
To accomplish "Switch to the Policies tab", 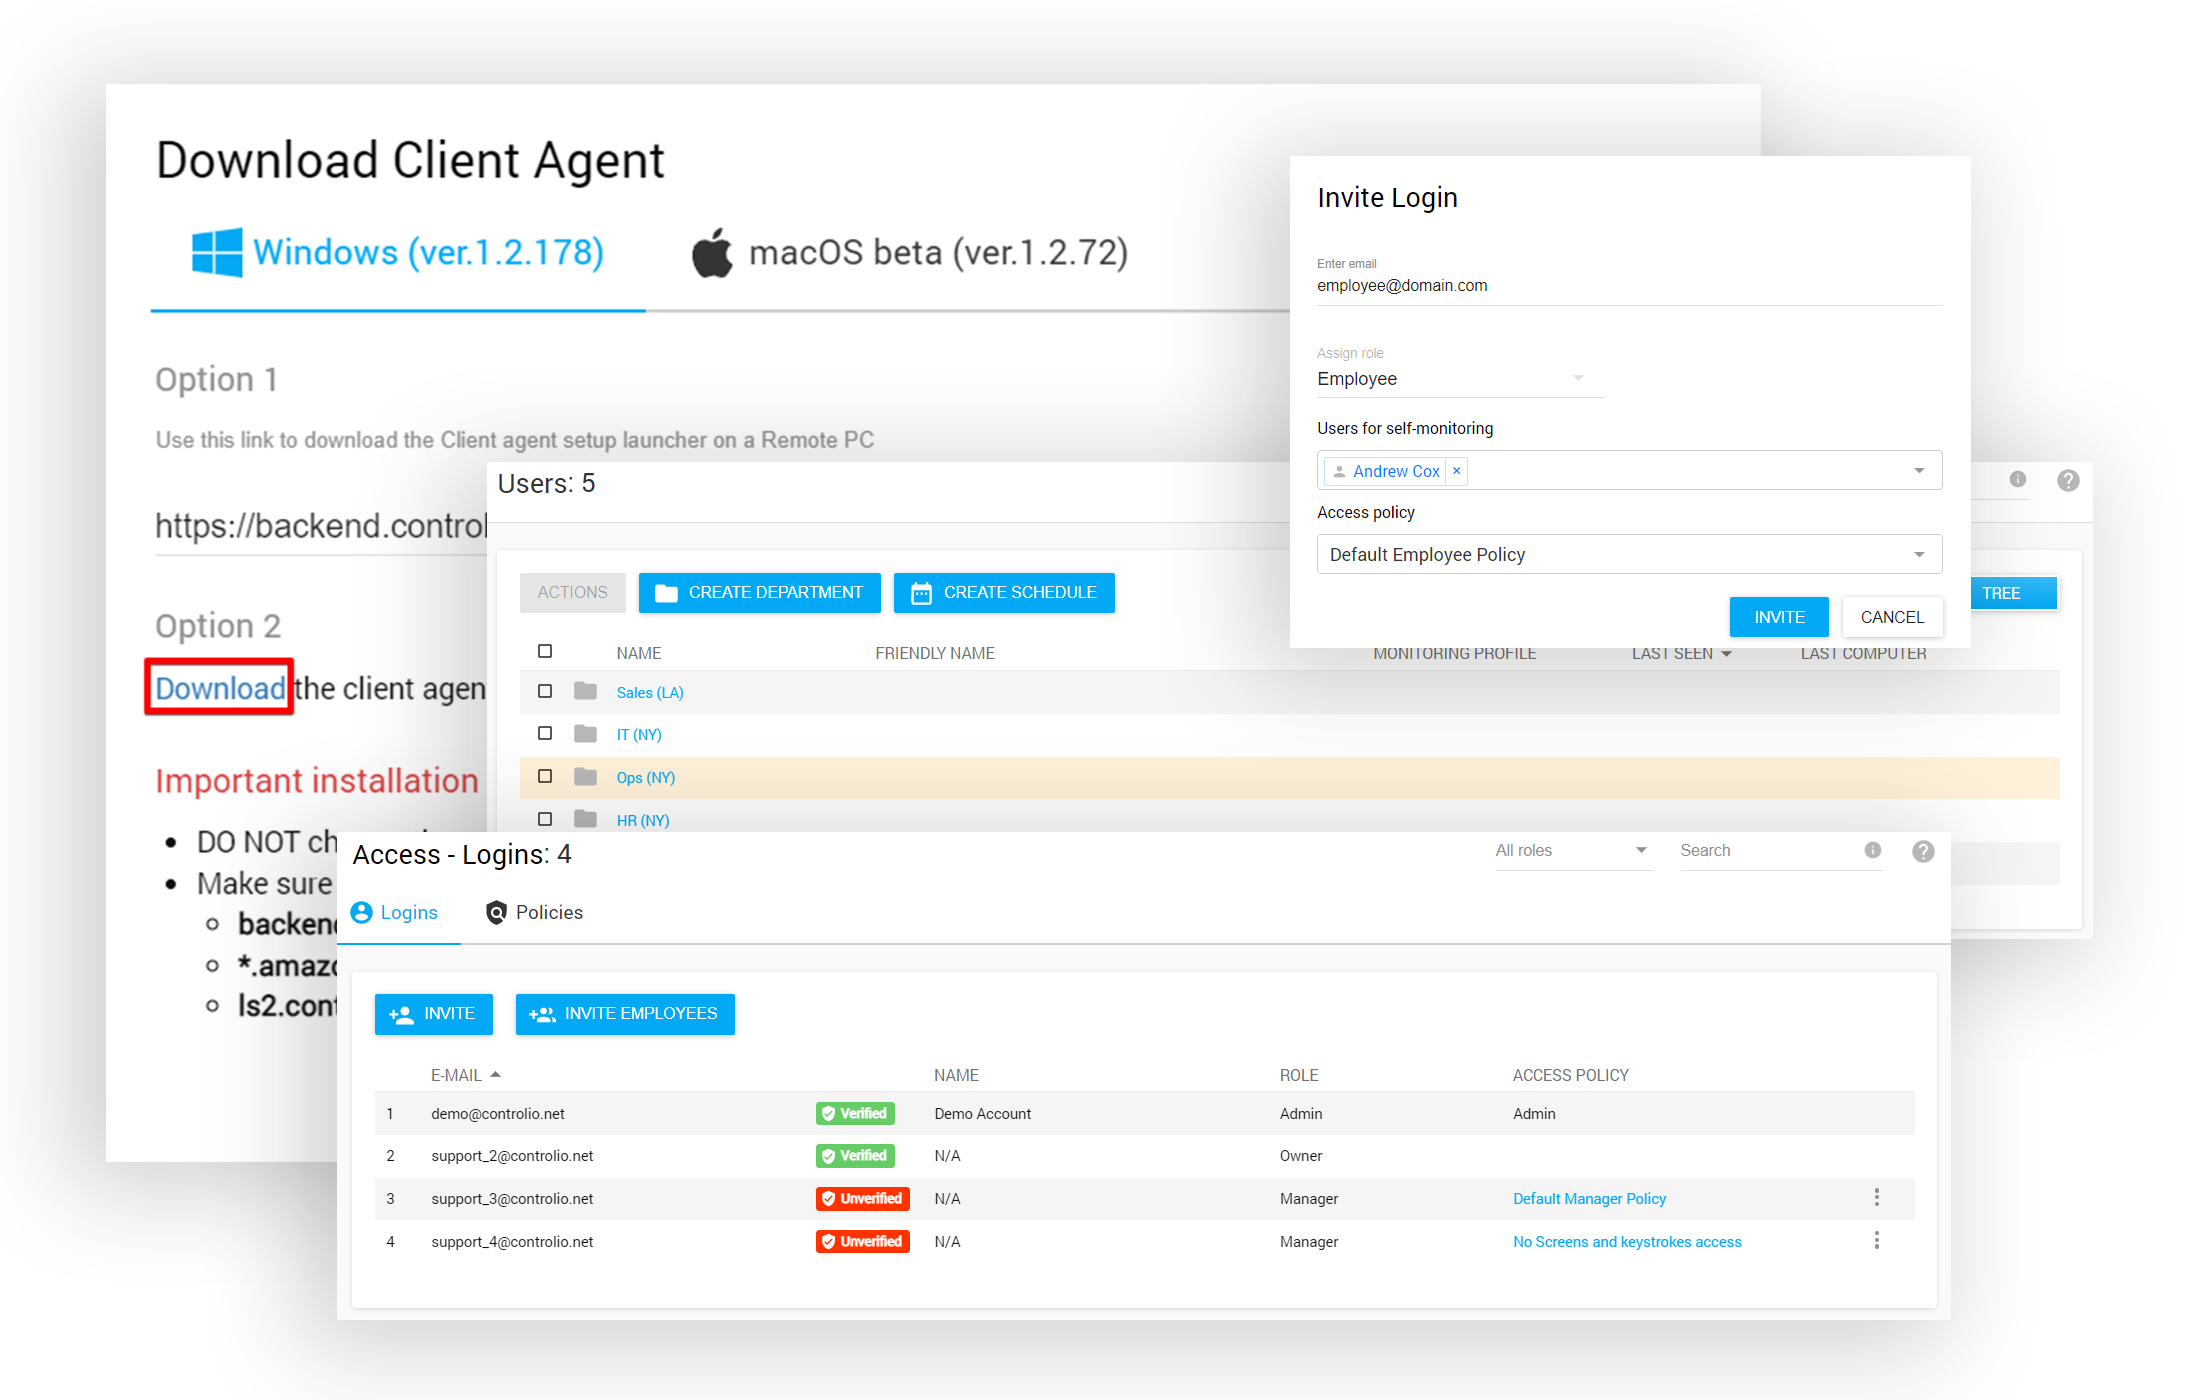I will coord(534,912).
